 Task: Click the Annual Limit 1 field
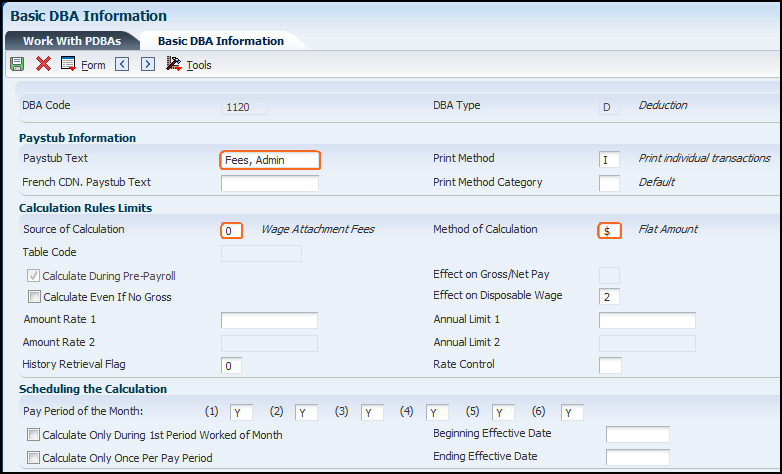click(647, 320)
